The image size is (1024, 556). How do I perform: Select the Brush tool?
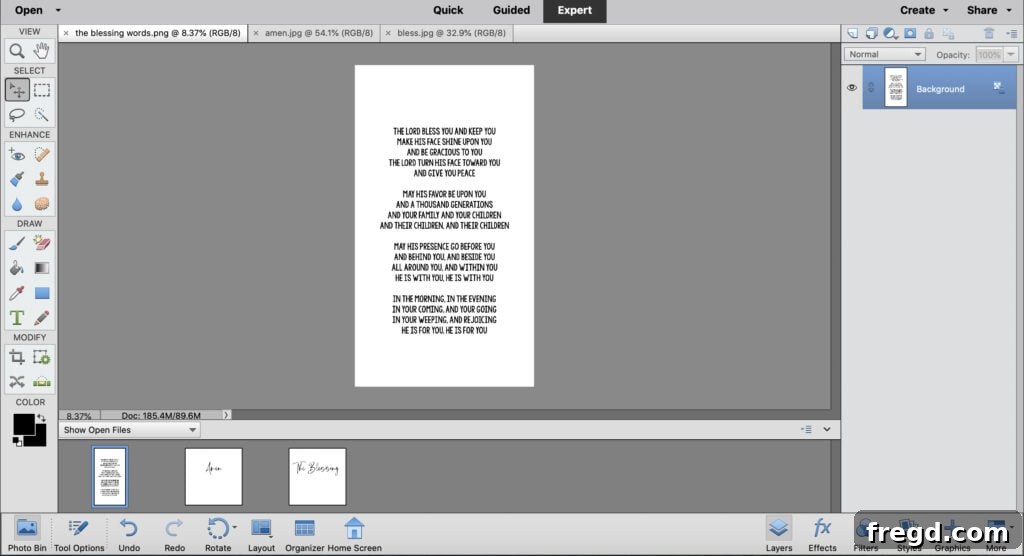click(17, 243)
